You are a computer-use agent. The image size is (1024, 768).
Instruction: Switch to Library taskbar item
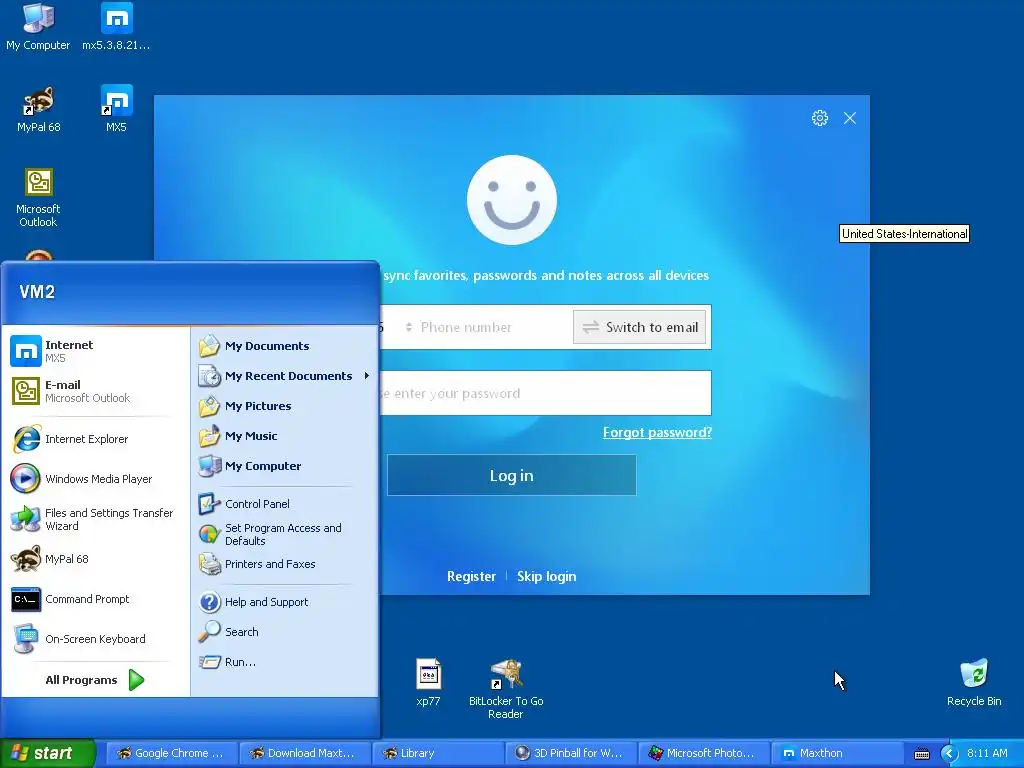pyautogui.click(x=438, y=753)
